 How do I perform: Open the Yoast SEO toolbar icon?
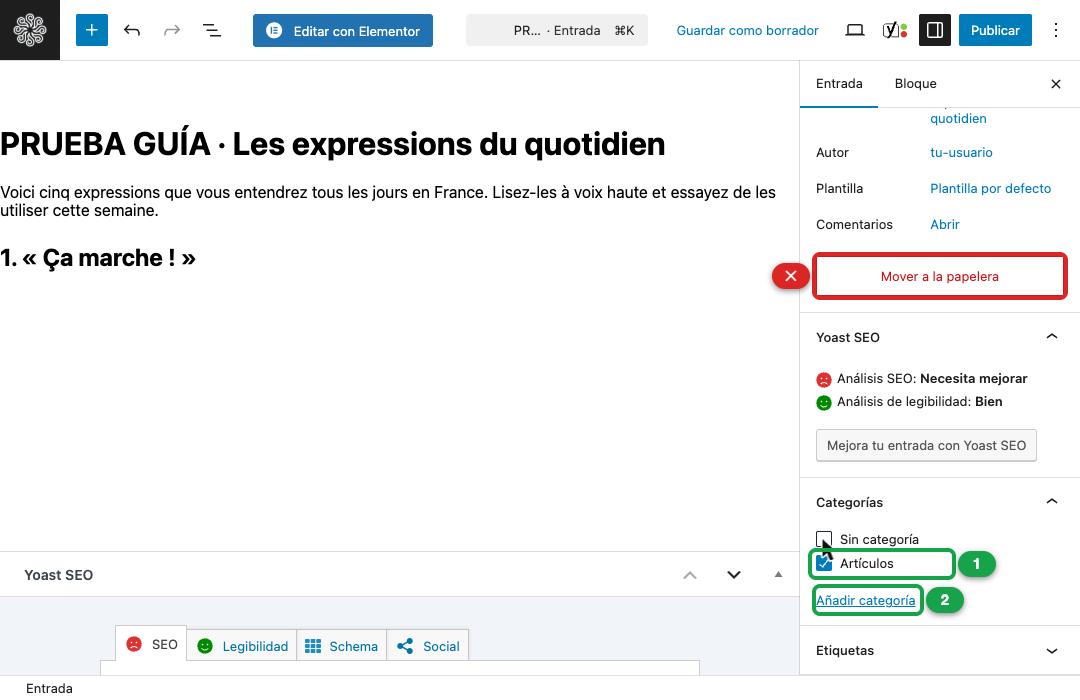point(895,30)
